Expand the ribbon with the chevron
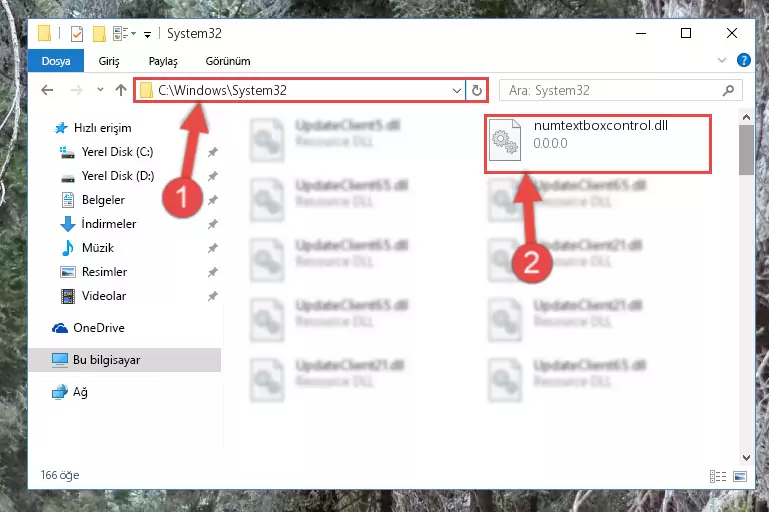Viewport: 769px width, 512px height. (x=722, y=60)
